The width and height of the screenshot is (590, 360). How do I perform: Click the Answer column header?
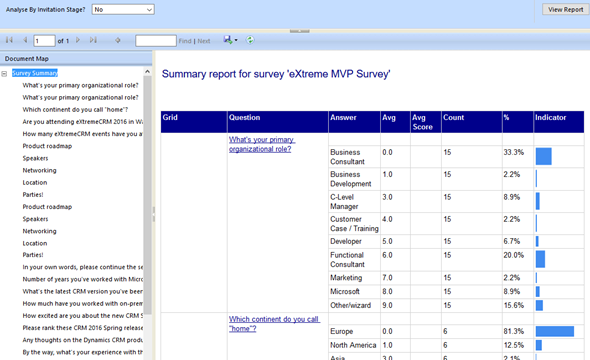pos(354,122)
